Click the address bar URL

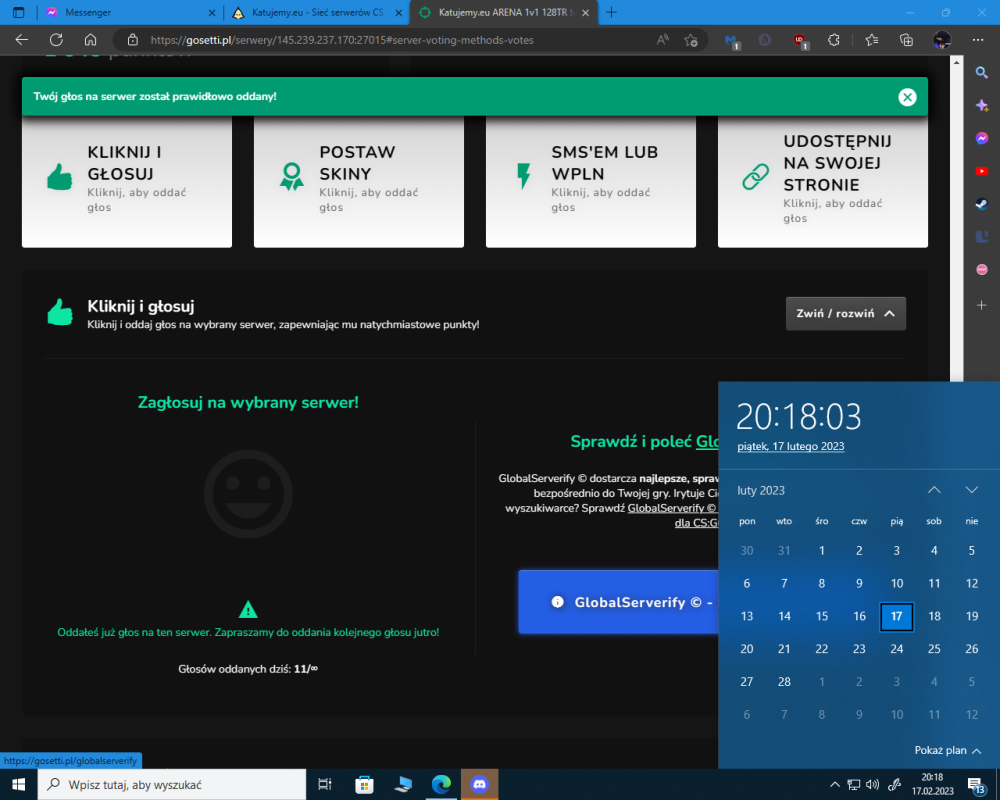coord(342,40)
